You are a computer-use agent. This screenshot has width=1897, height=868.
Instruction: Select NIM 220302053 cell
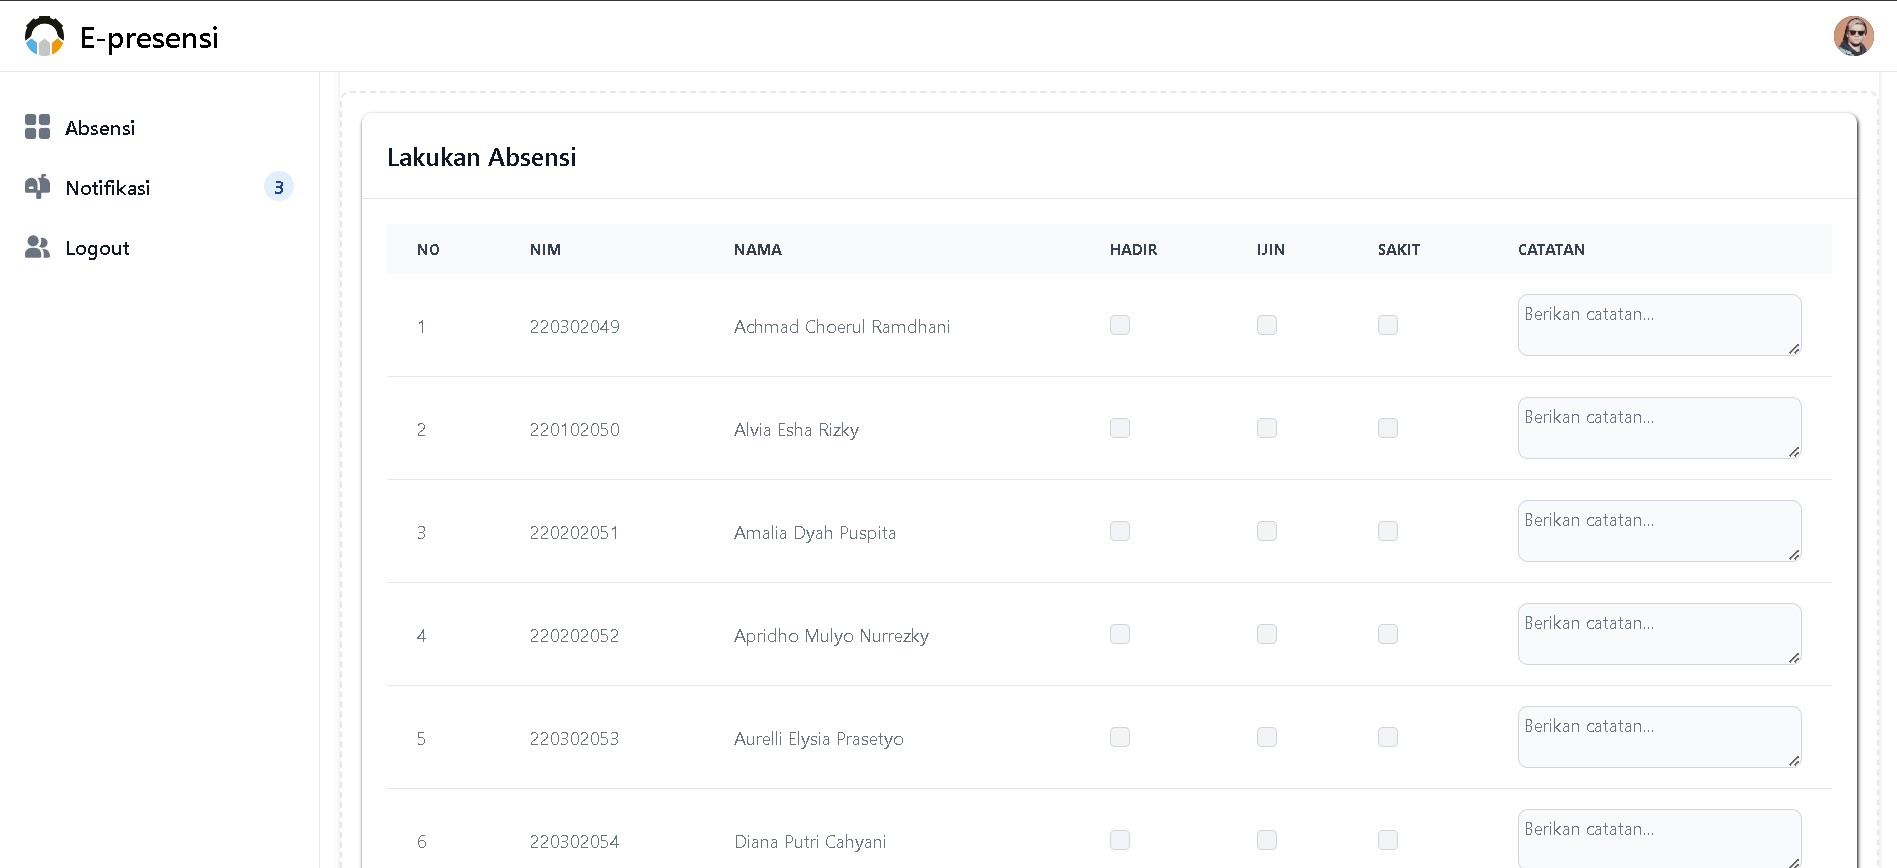tap(574, 739)
